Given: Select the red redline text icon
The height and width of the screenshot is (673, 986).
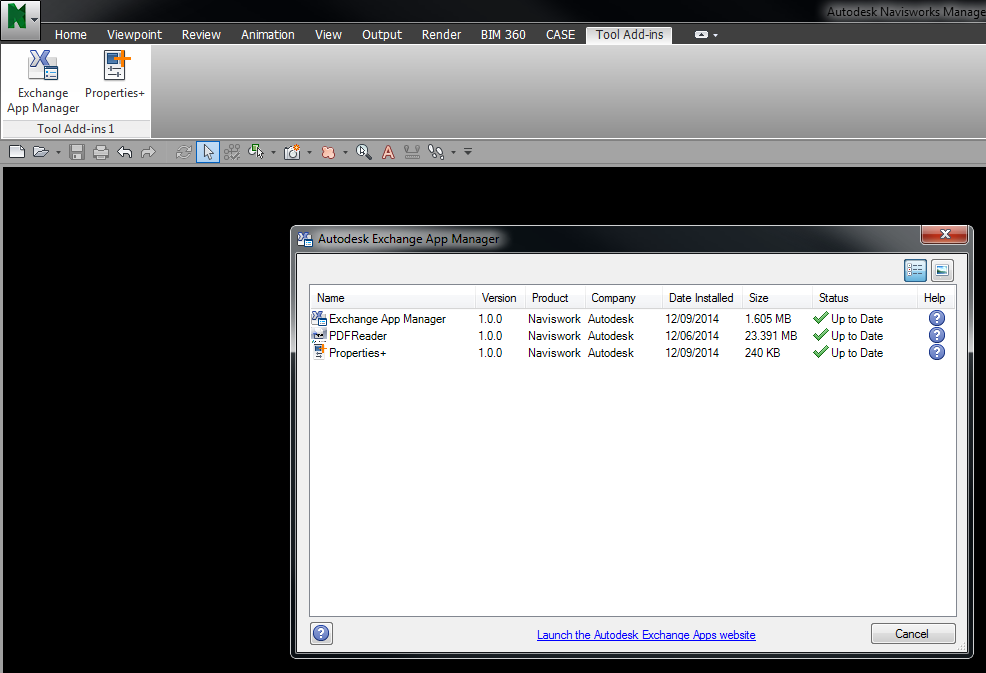Looking at the screenshot, I should click(388, 151).
